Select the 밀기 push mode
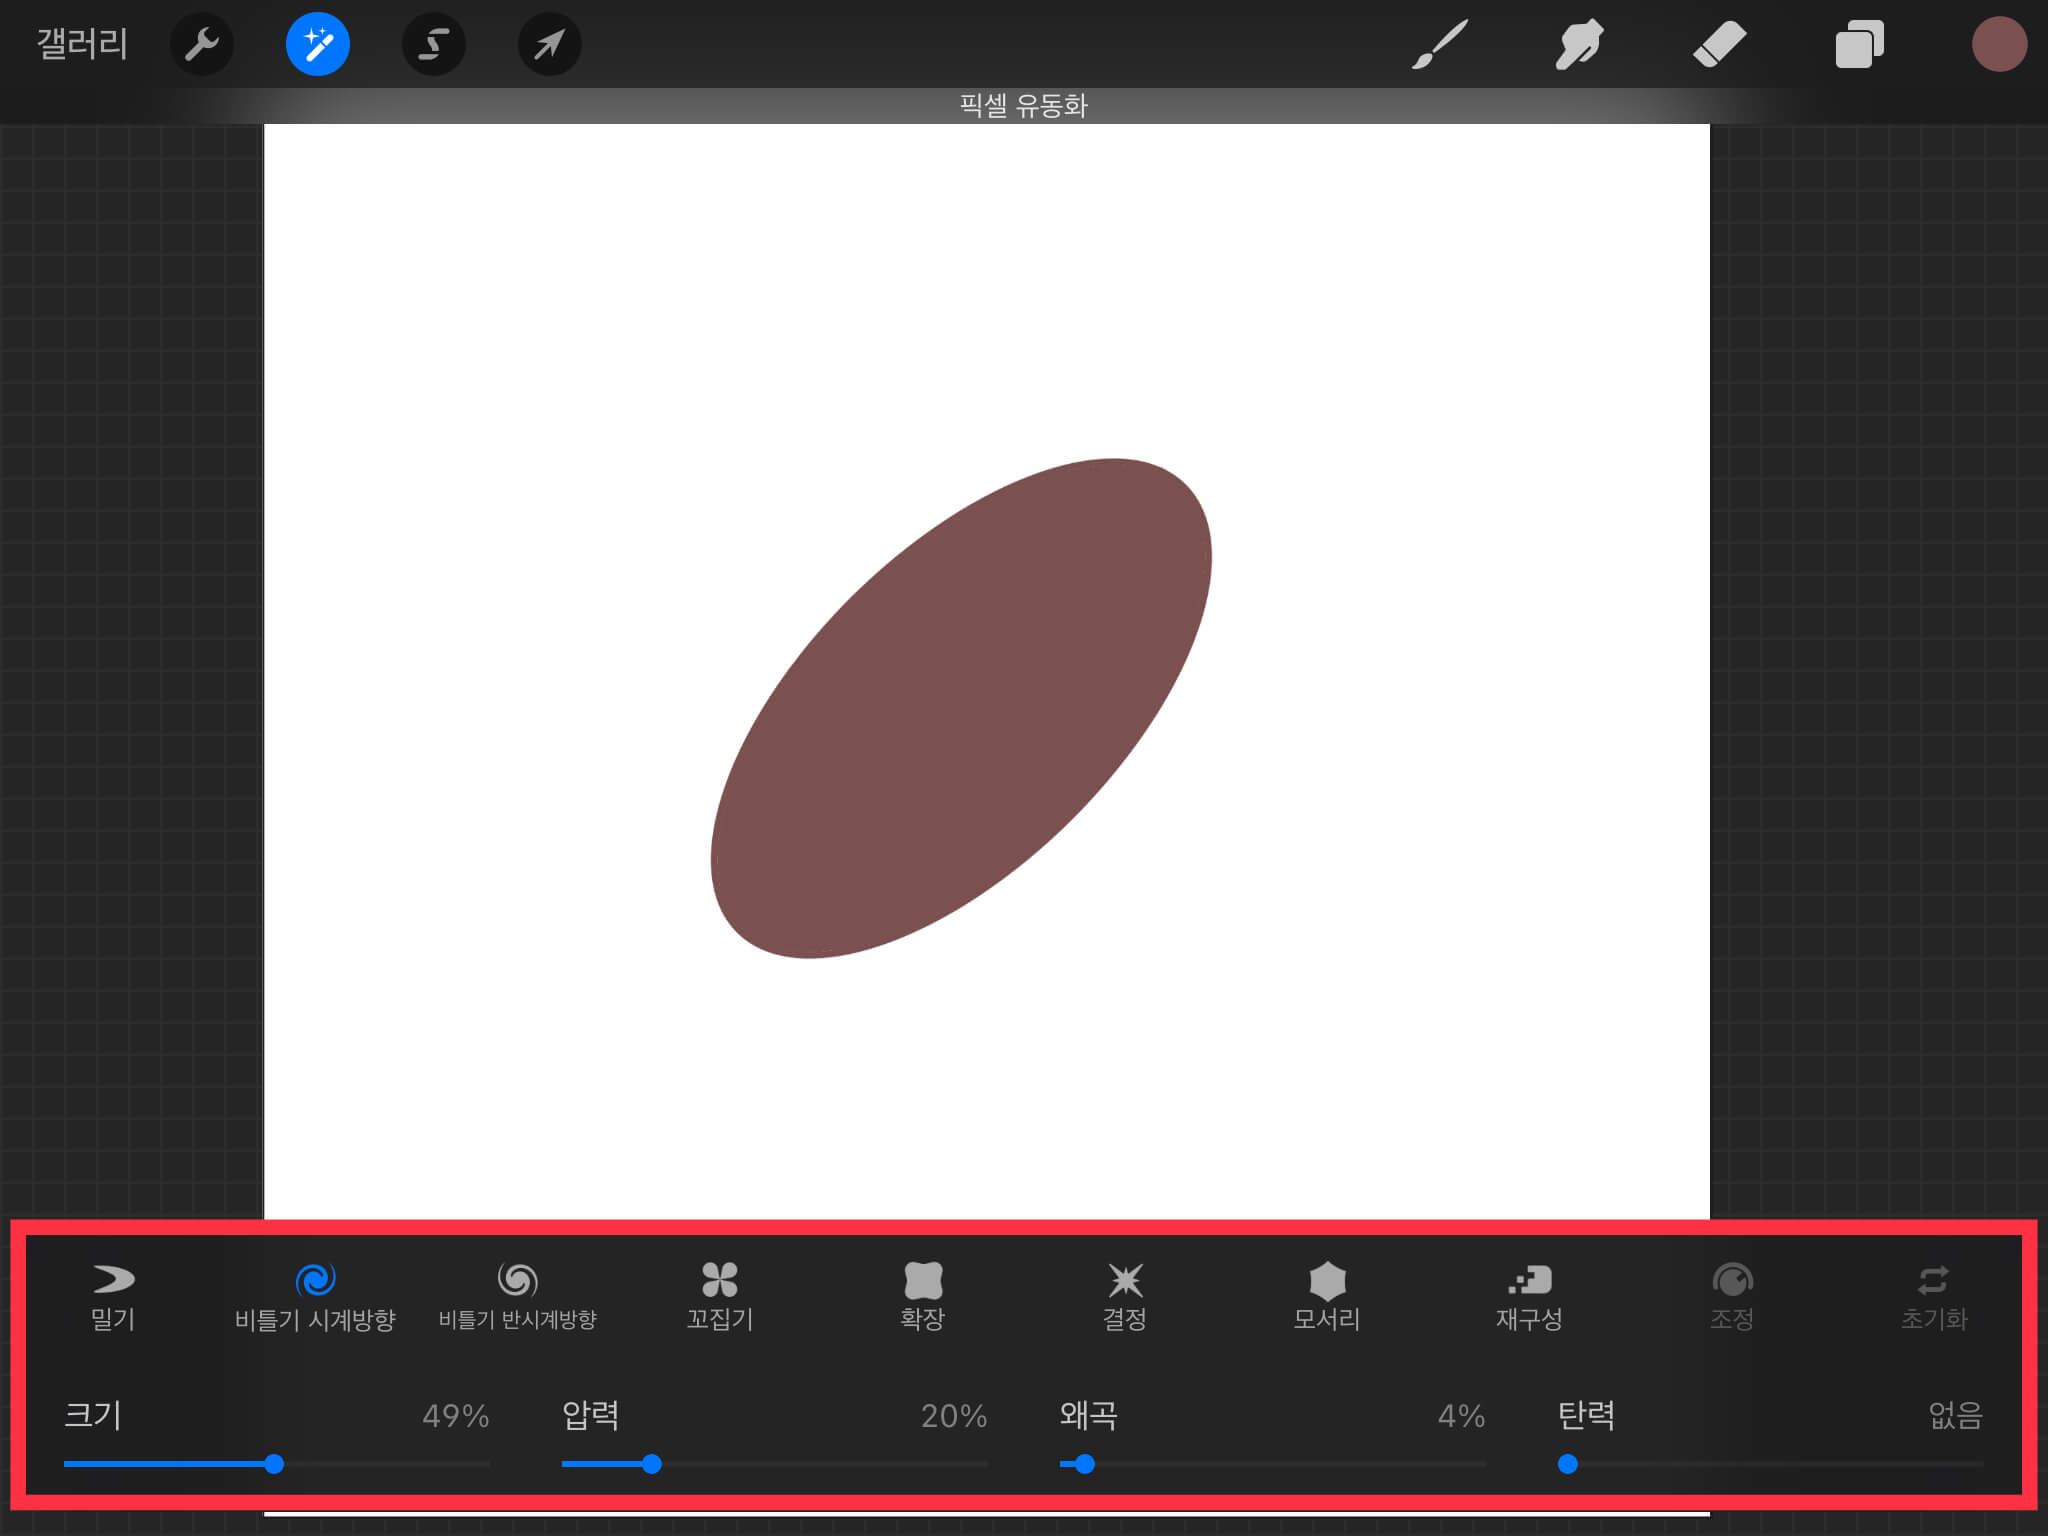The width and height of the screenshot is (2048, 1536). coord(113,1296)
